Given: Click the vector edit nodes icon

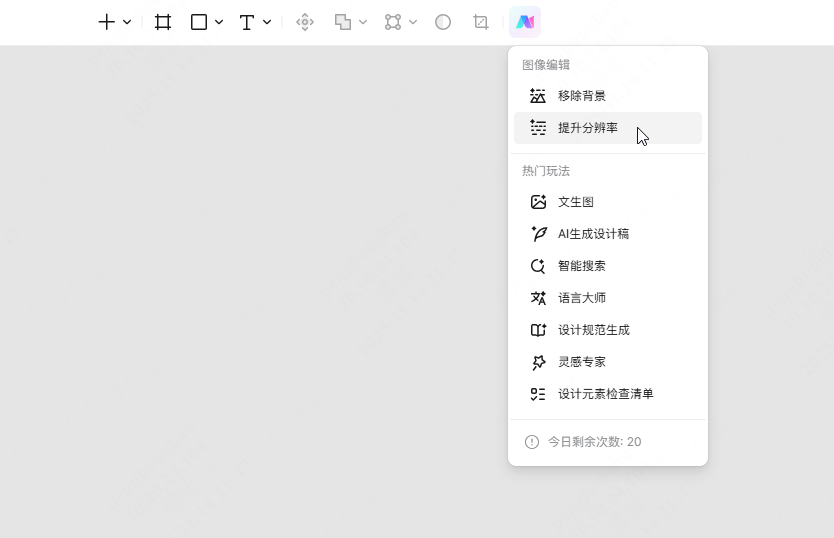Looking at the screenshot, I should (x=393, y=22).
